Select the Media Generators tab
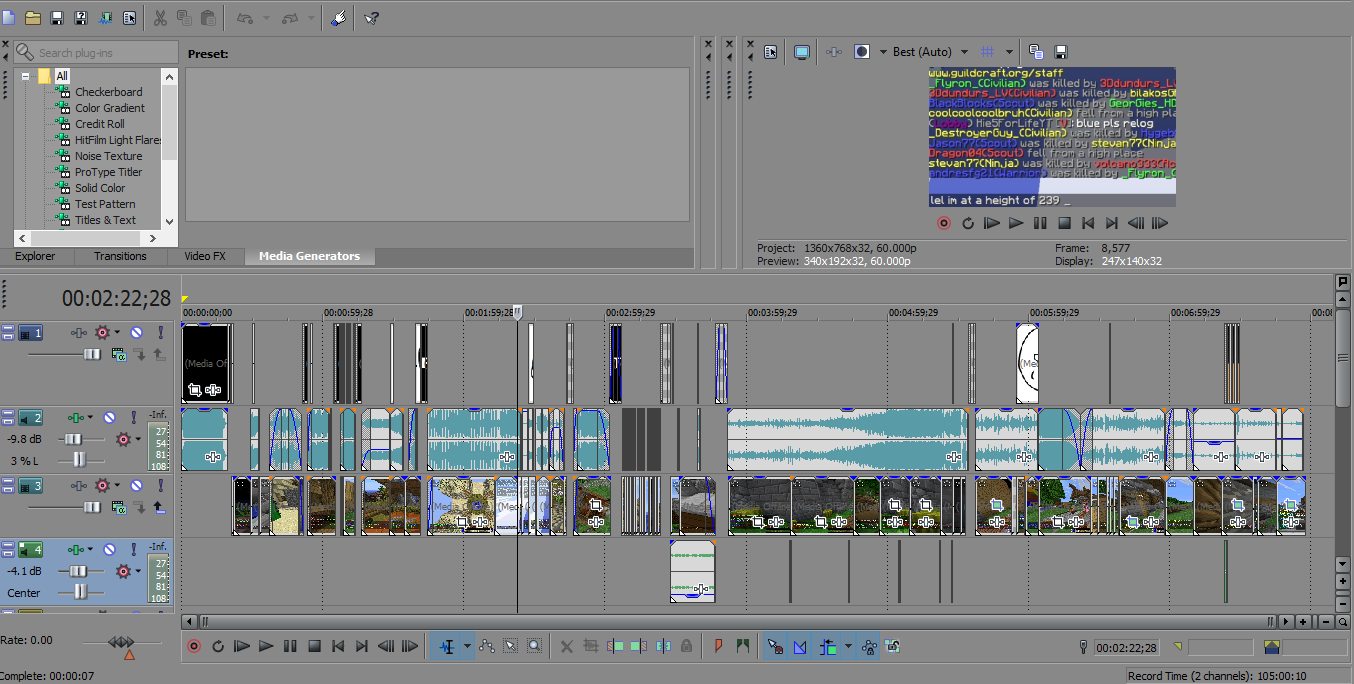The image size is (1354, 684). point(309,256)
